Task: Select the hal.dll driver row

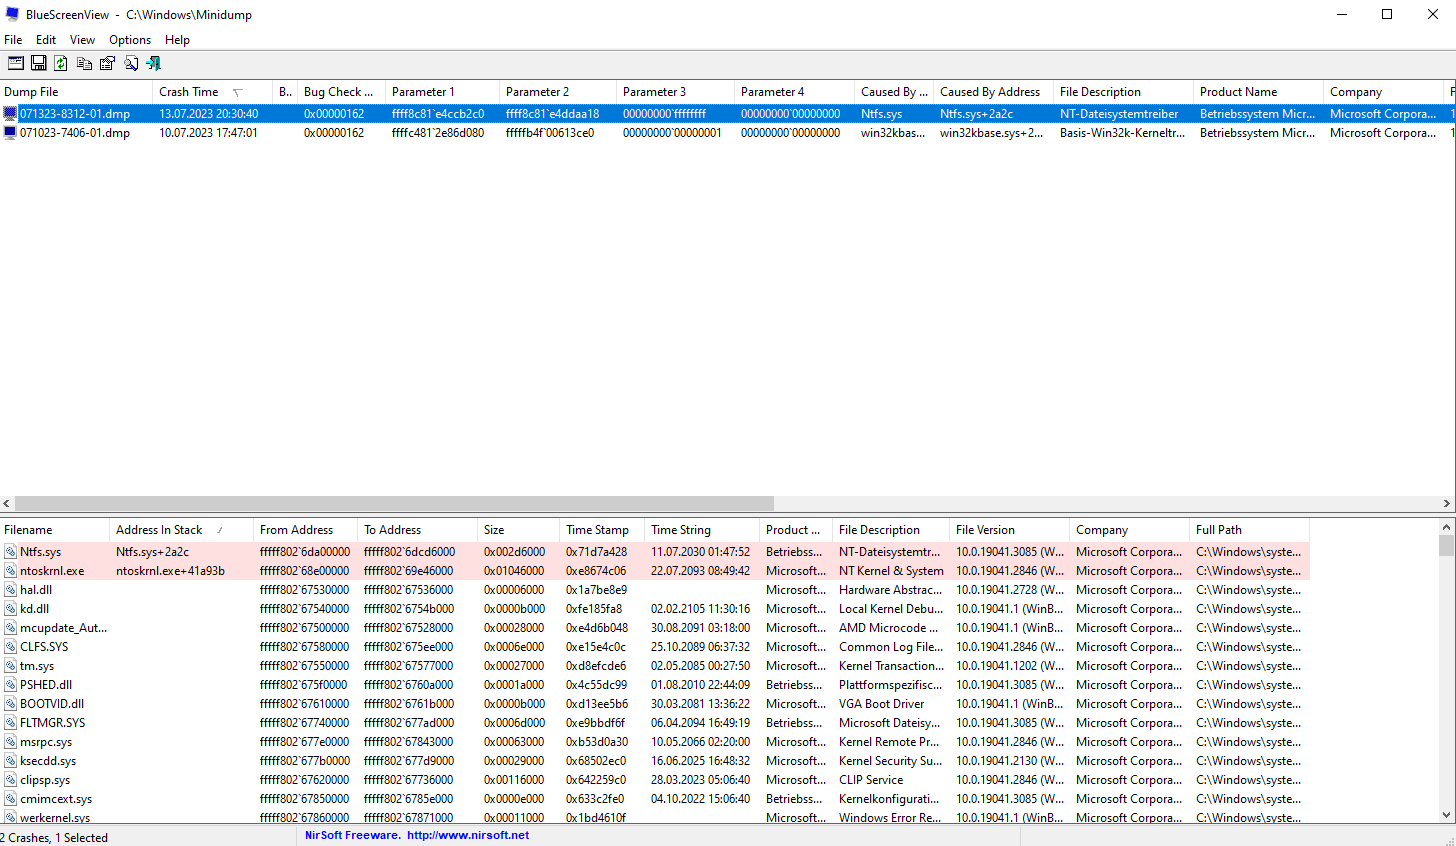Action: [655, 590]
